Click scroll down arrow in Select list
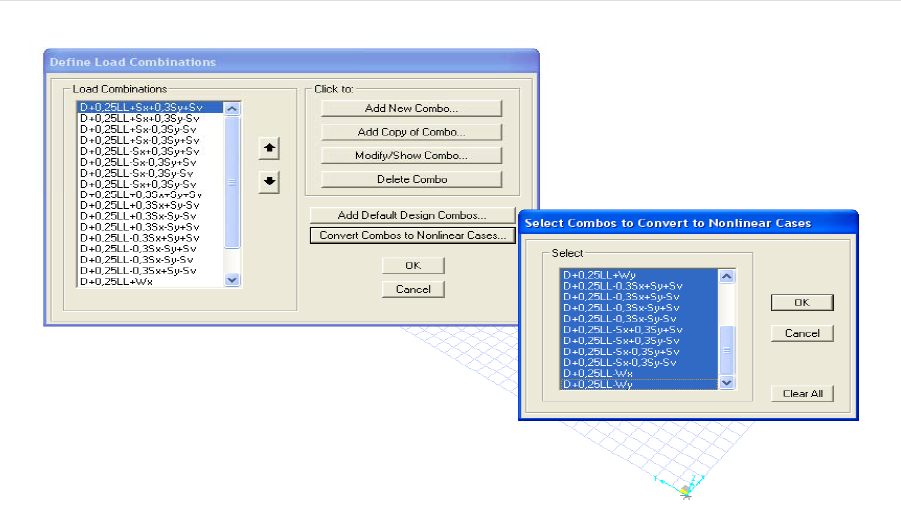This screenshot has height=512, width=901. point(726,382)
